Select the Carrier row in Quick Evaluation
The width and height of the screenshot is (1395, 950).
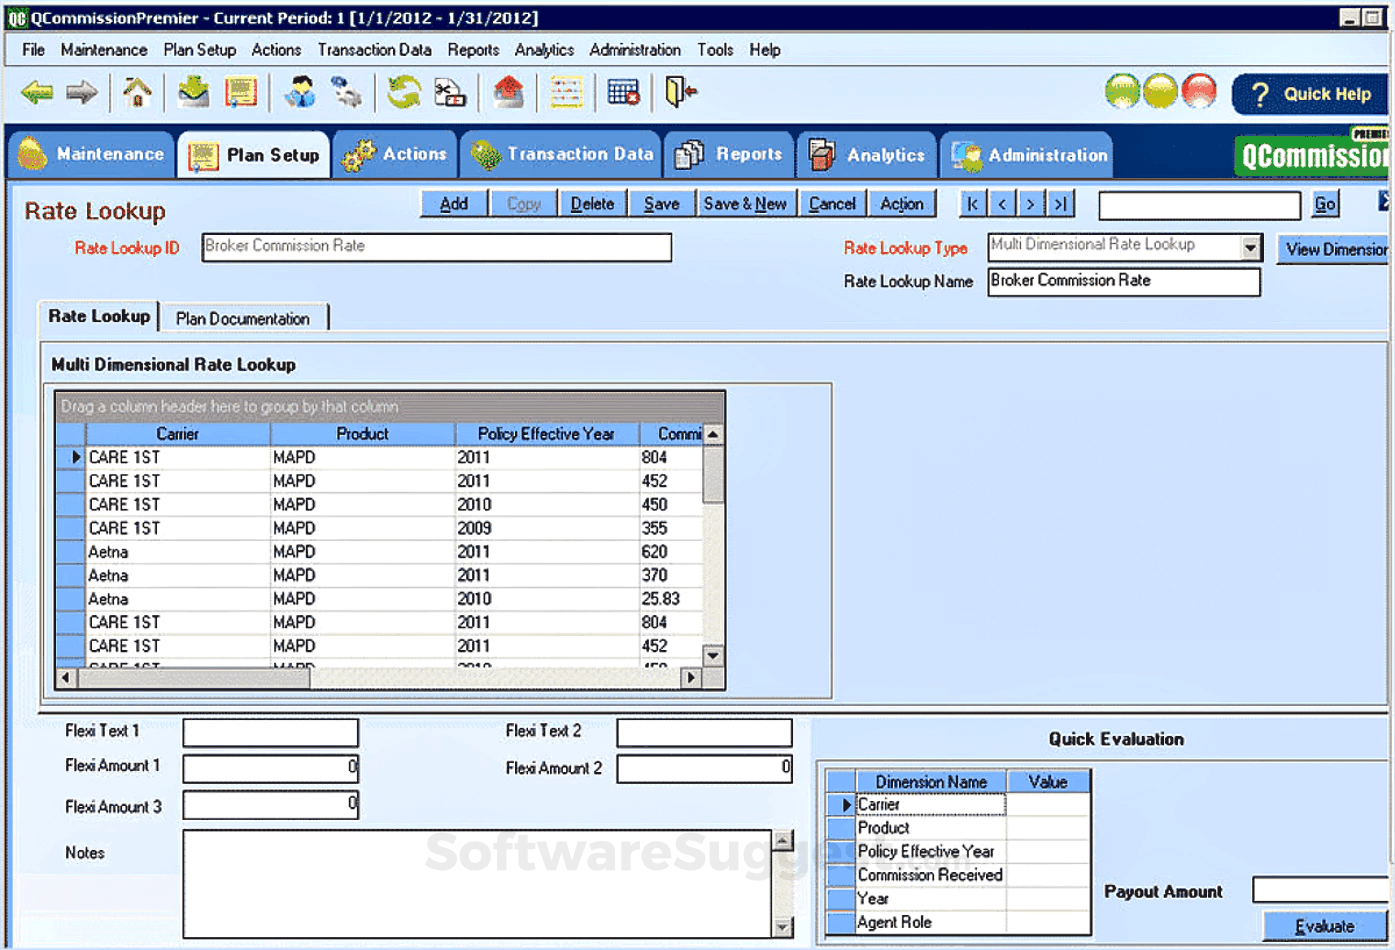pyautogui.click(x=930, y=805)
